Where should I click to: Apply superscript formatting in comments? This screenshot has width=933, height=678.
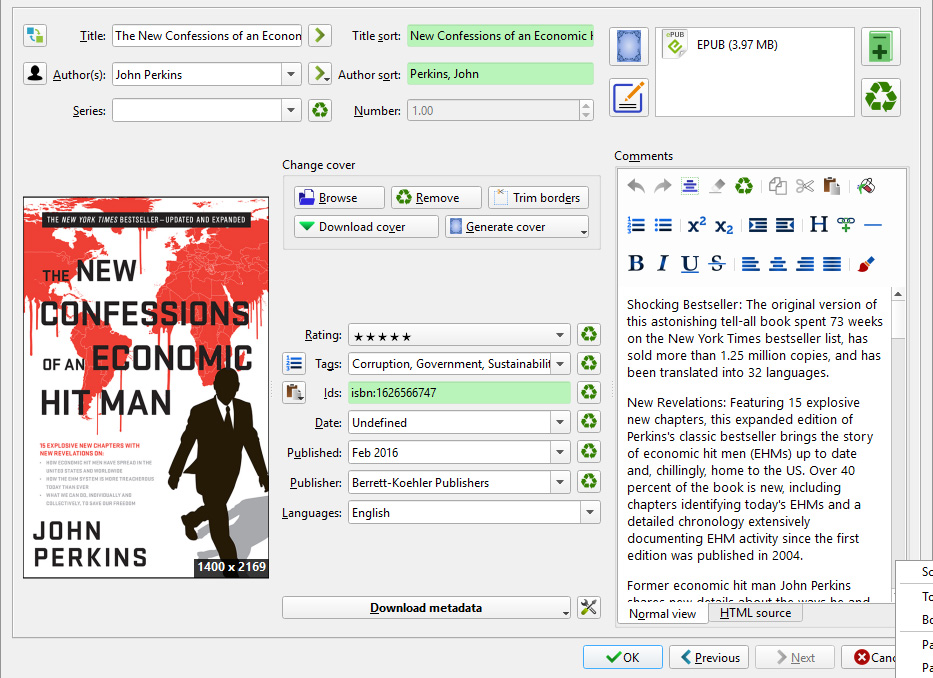tap(696, 225)
